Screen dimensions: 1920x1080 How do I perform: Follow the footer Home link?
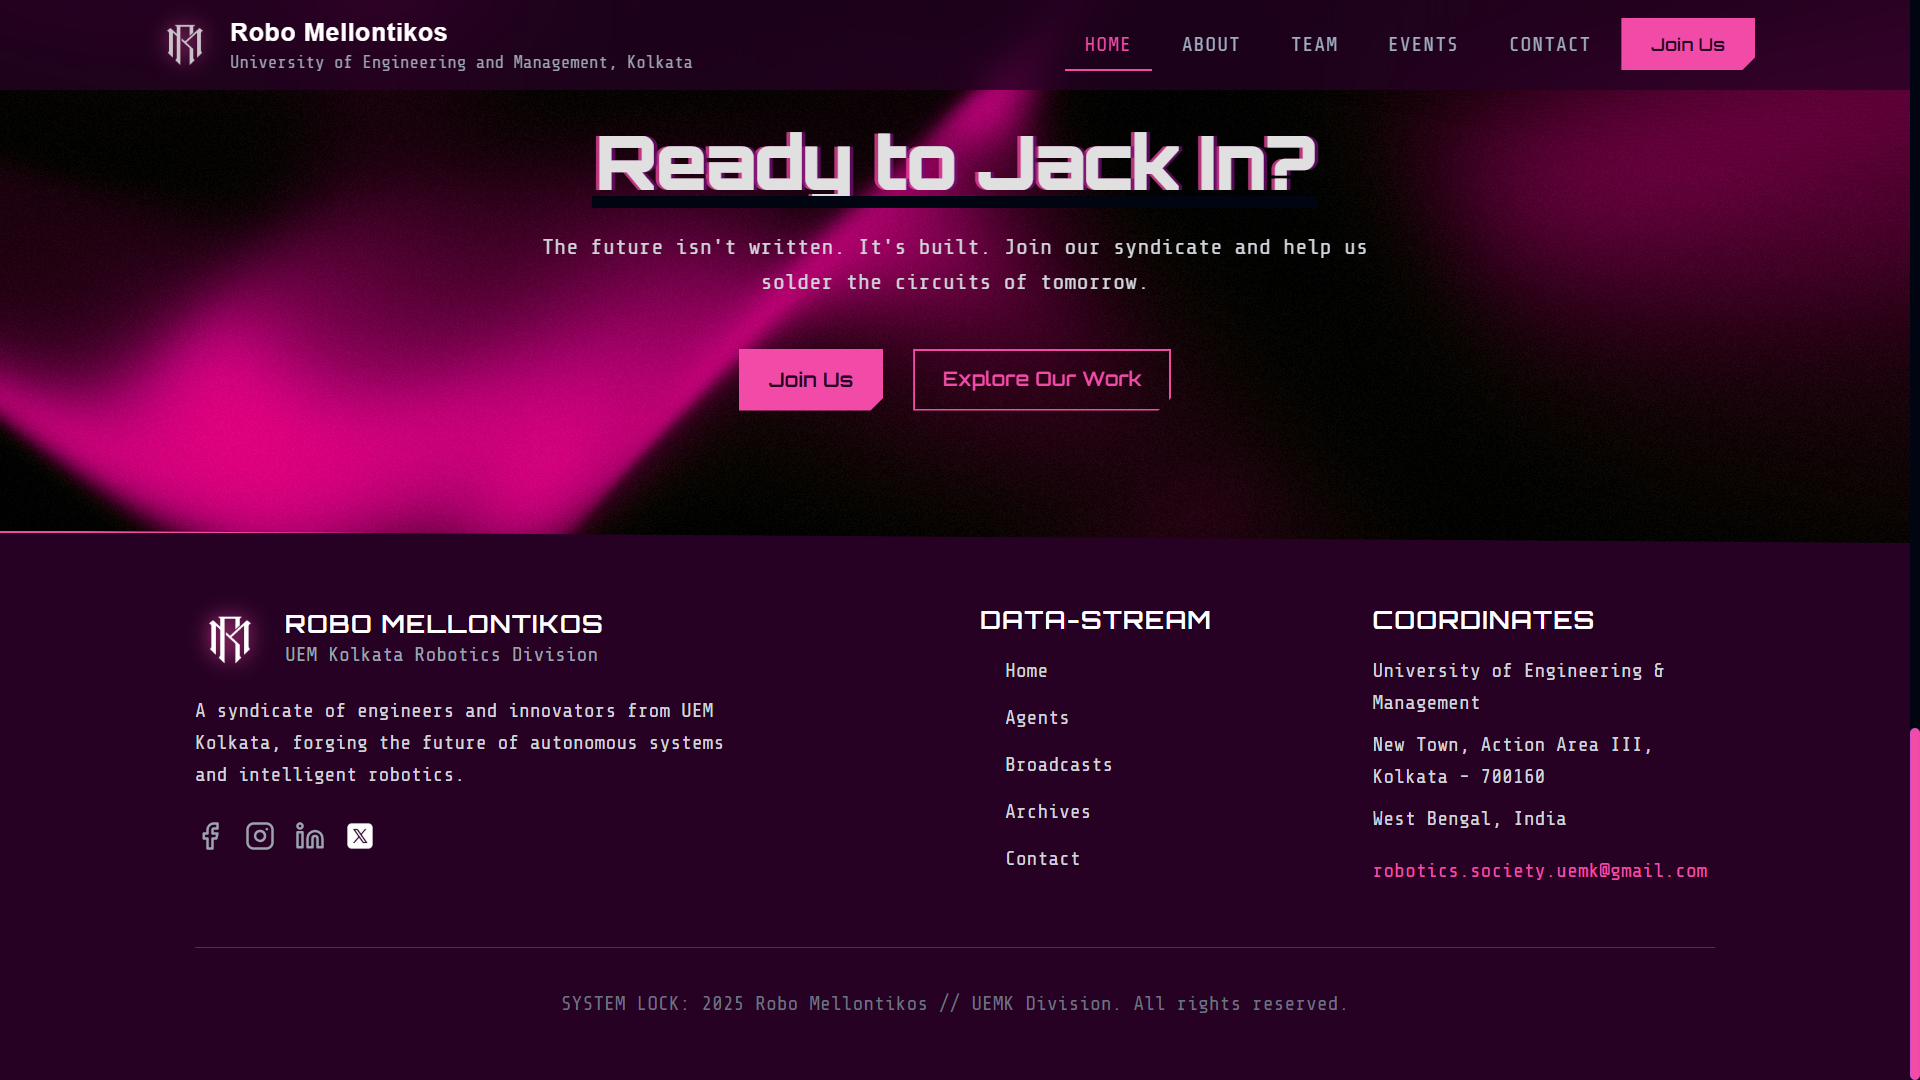[1026, 671]
